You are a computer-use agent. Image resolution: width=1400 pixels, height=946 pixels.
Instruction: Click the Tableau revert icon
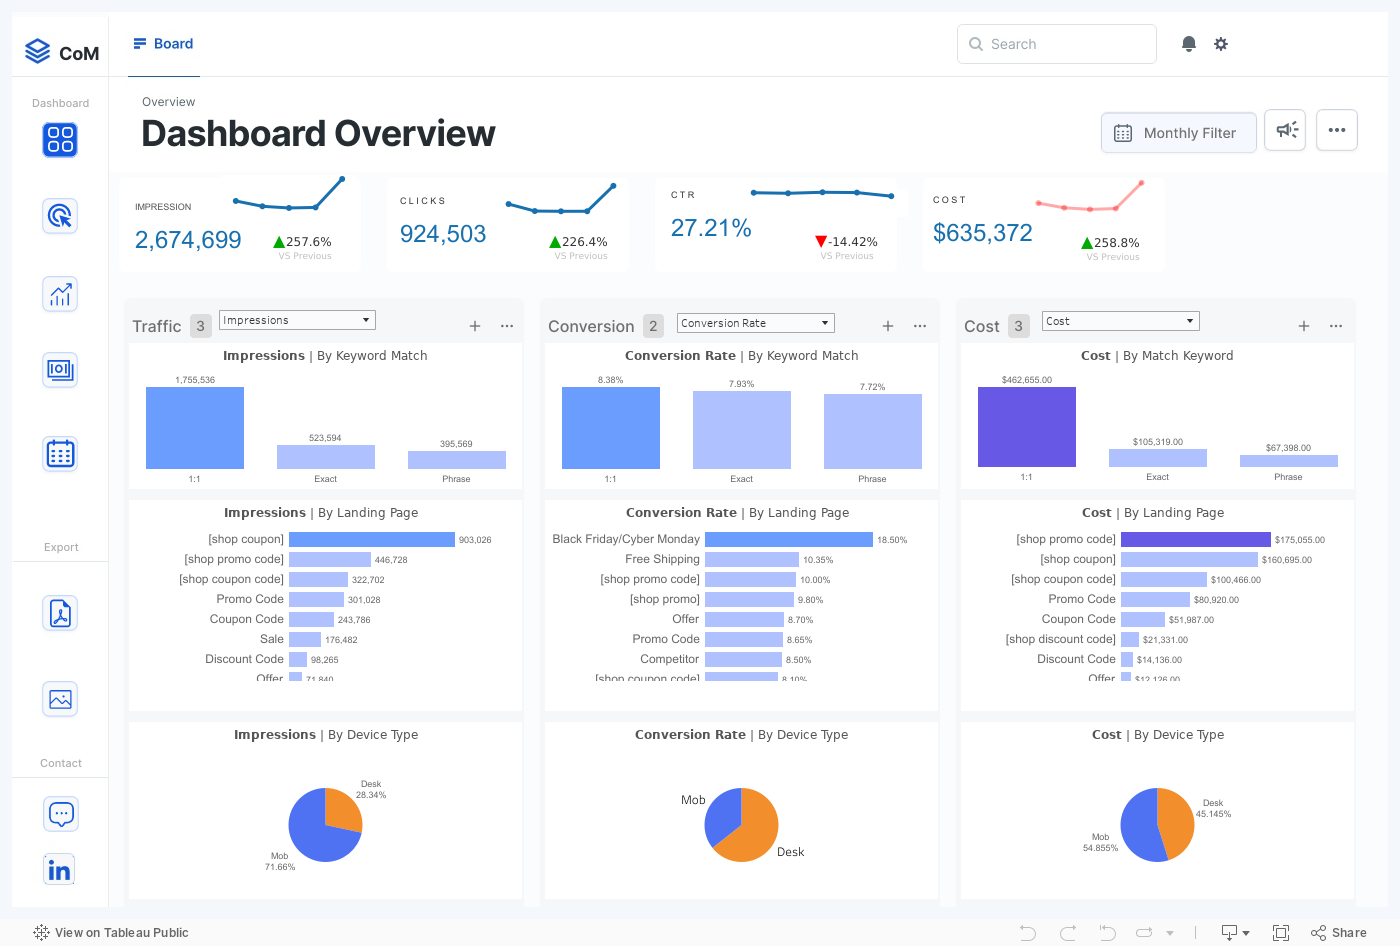tap(1107, 933)
